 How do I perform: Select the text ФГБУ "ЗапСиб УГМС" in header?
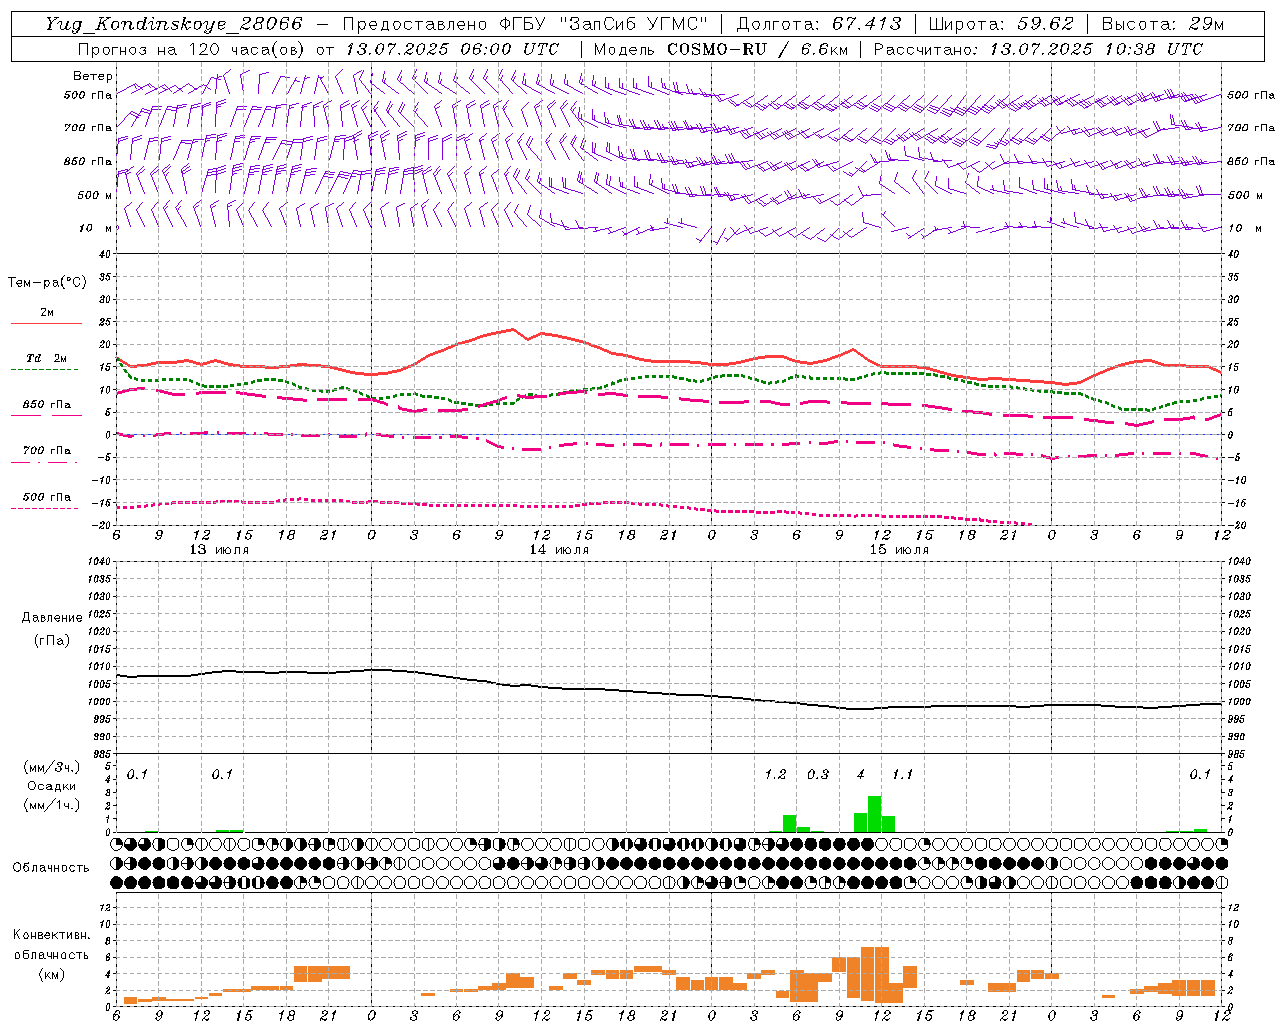click(603, 24)
